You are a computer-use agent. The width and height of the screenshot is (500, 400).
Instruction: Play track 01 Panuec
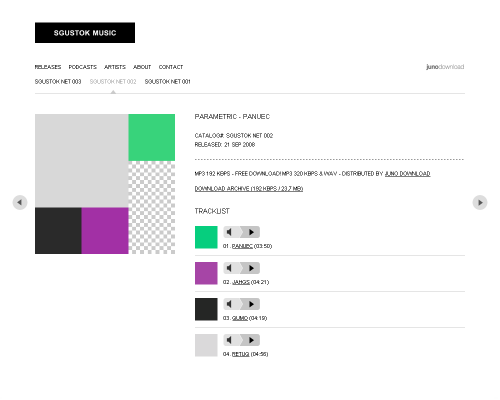(x=251, y=232)
